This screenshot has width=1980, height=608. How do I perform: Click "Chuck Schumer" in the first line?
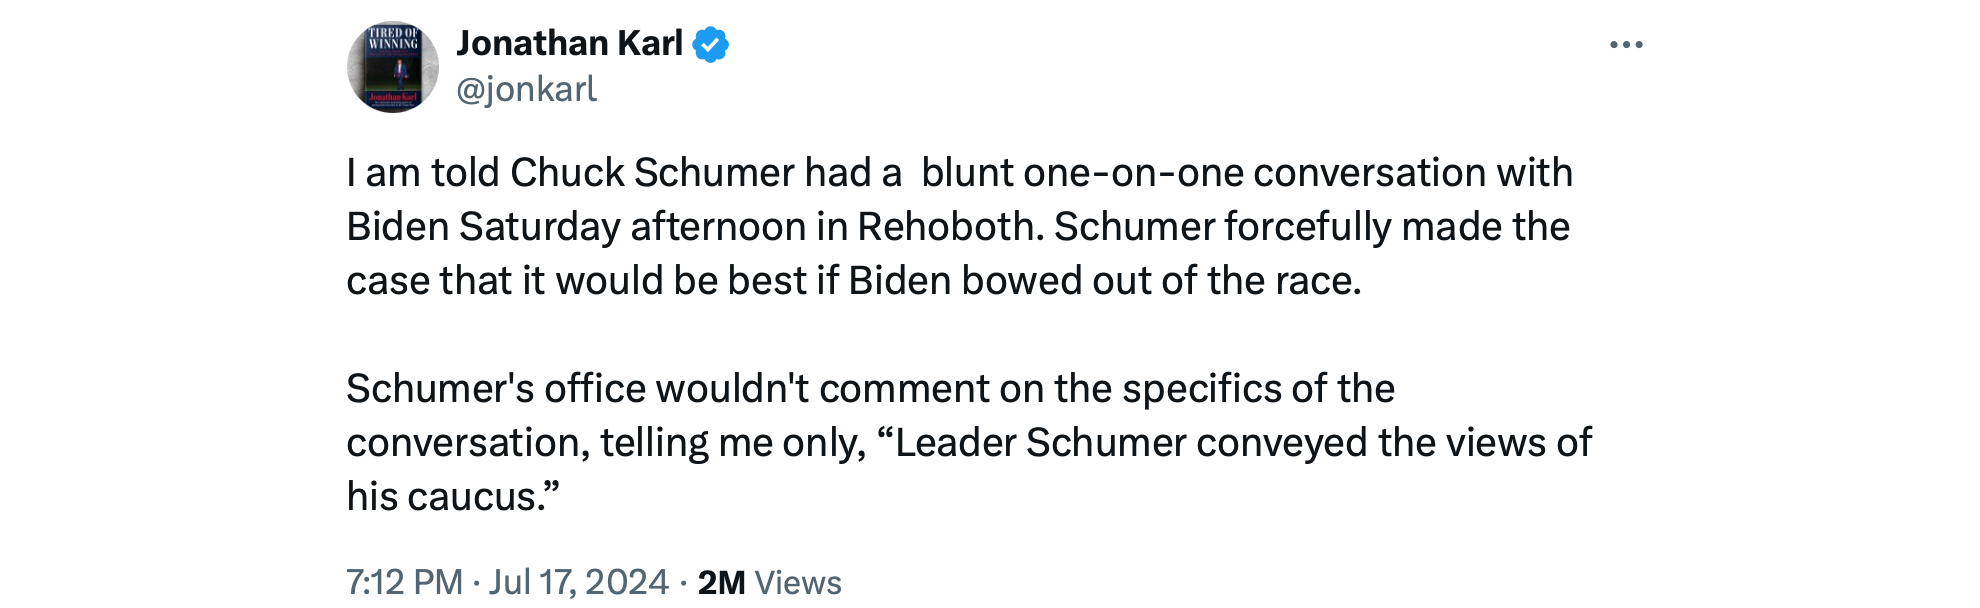point(653,173)
